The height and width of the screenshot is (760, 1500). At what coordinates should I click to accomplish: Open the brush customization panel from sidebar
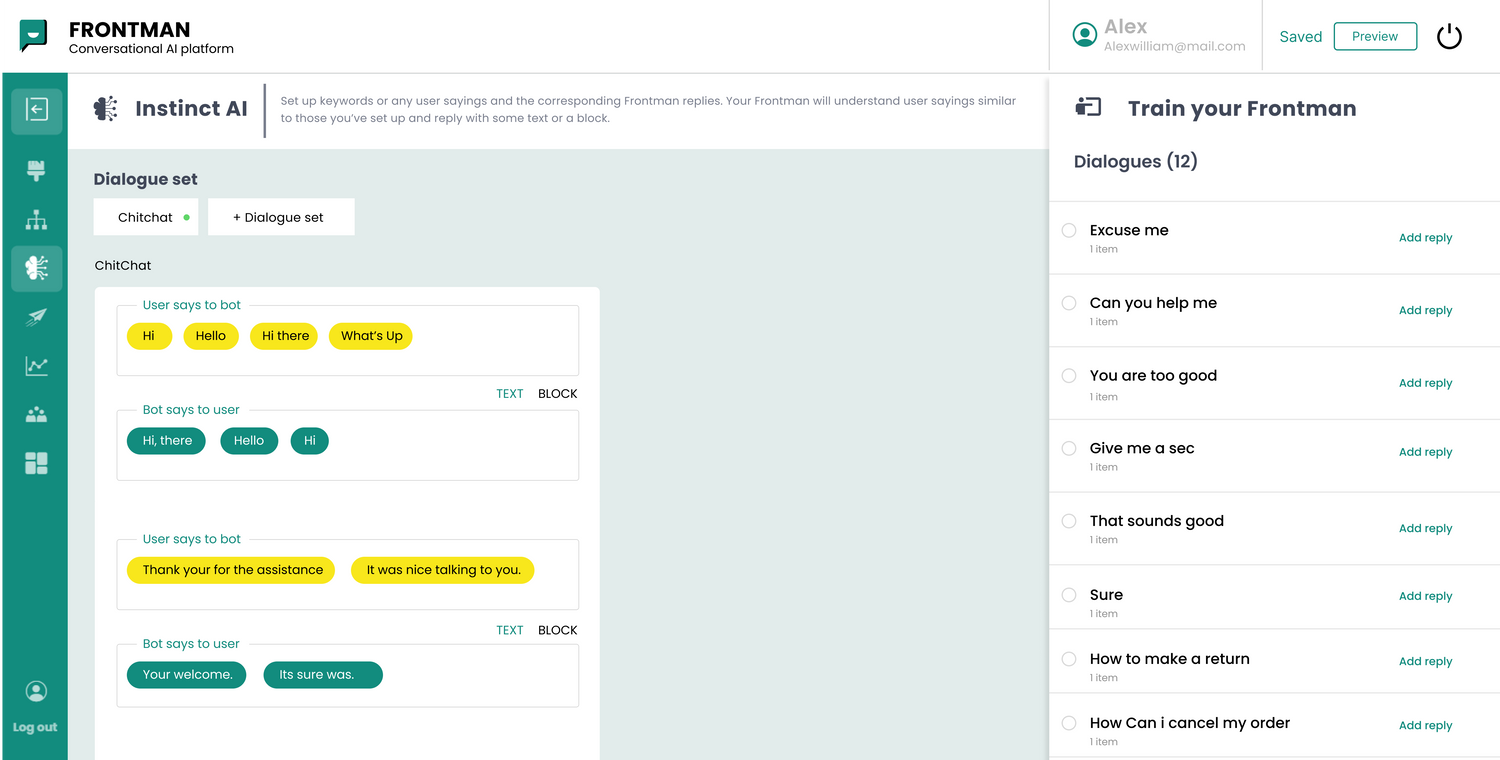pos(36,170)
